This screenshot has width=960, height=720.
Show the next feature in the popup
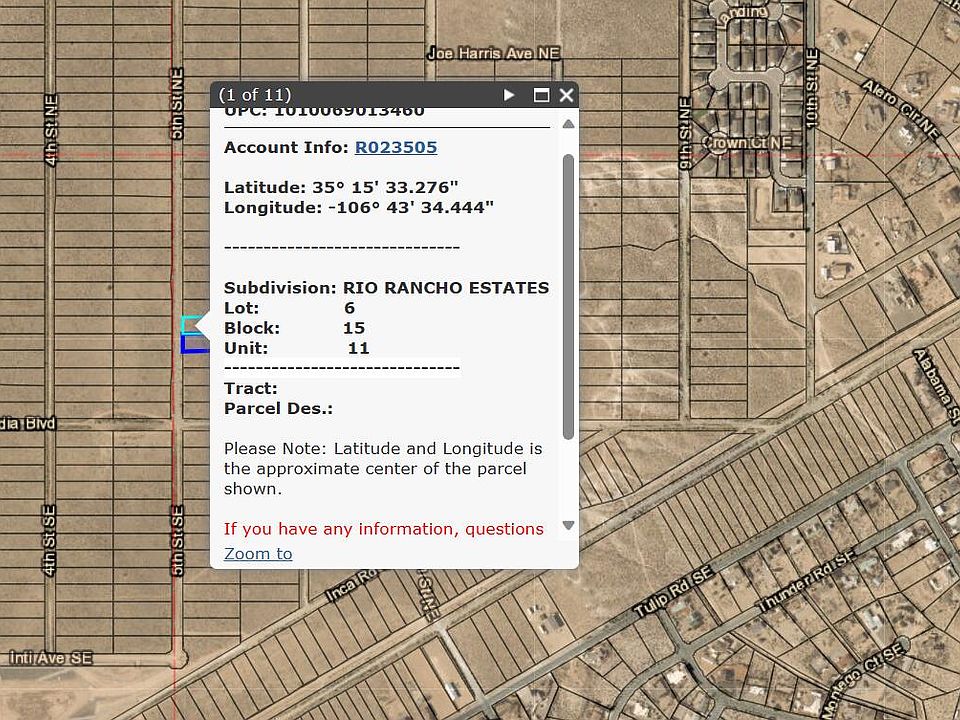pos(509,95)
